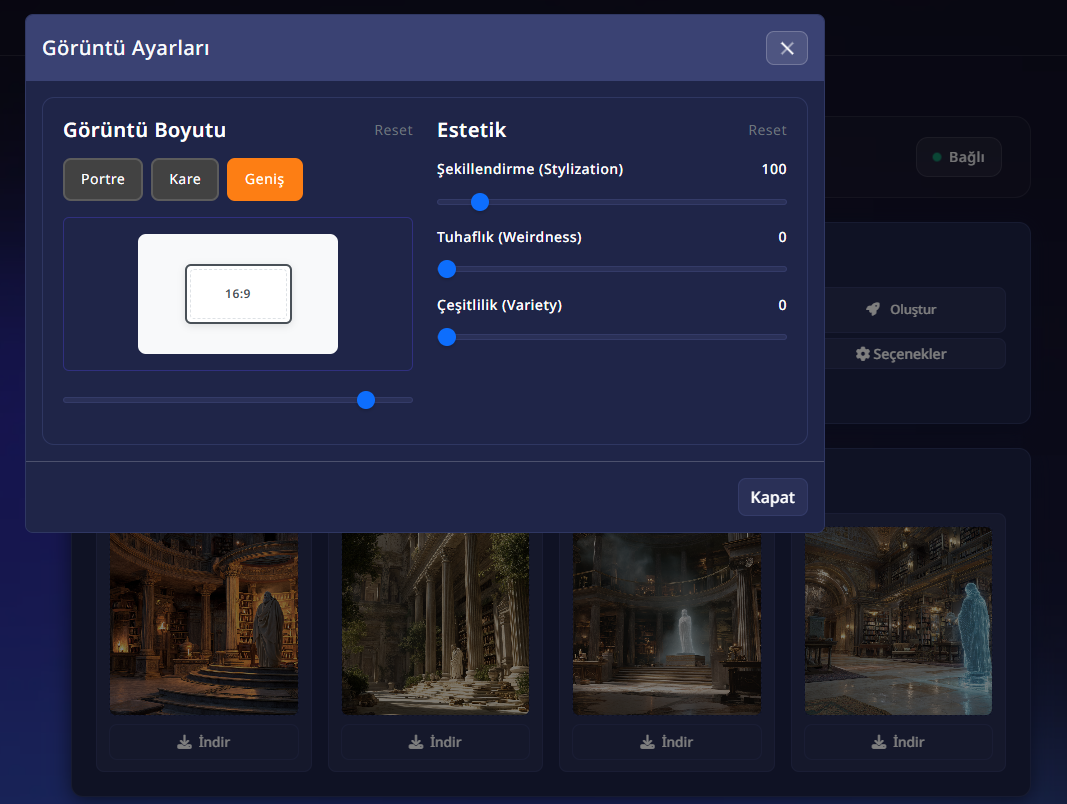Click the Tuhaflık (Weirdness) label

click(x=509, y=237)
